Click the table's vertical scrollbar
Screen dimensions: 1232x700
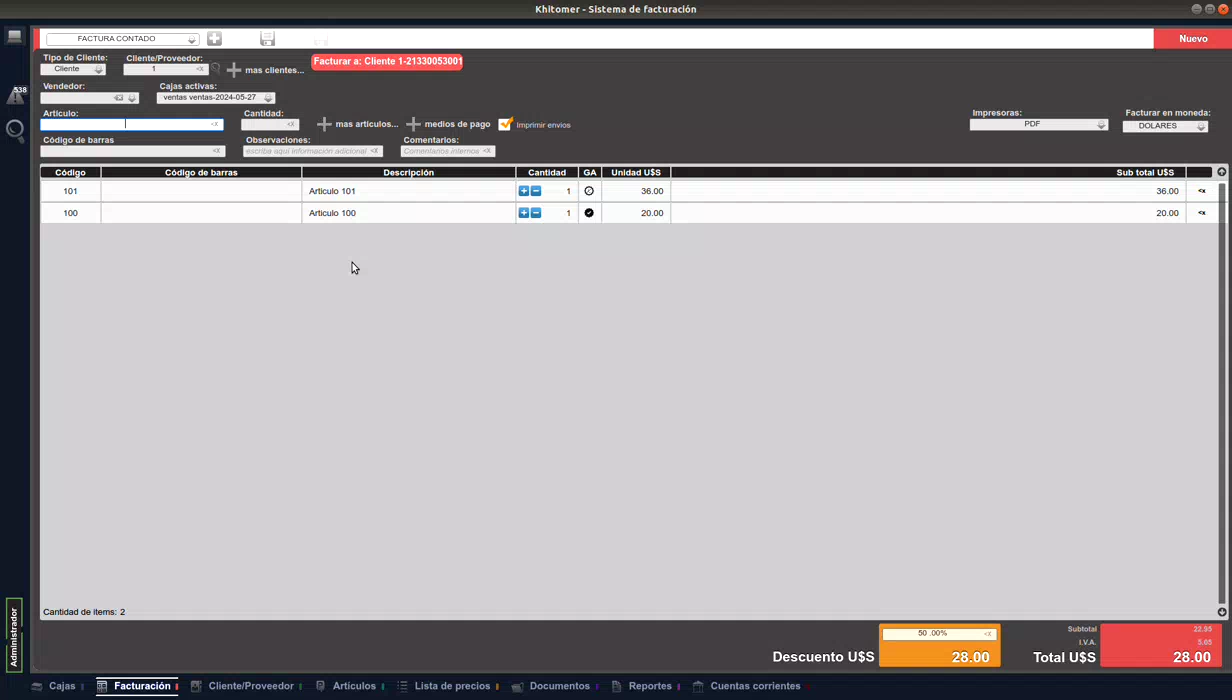(1221, 392)
